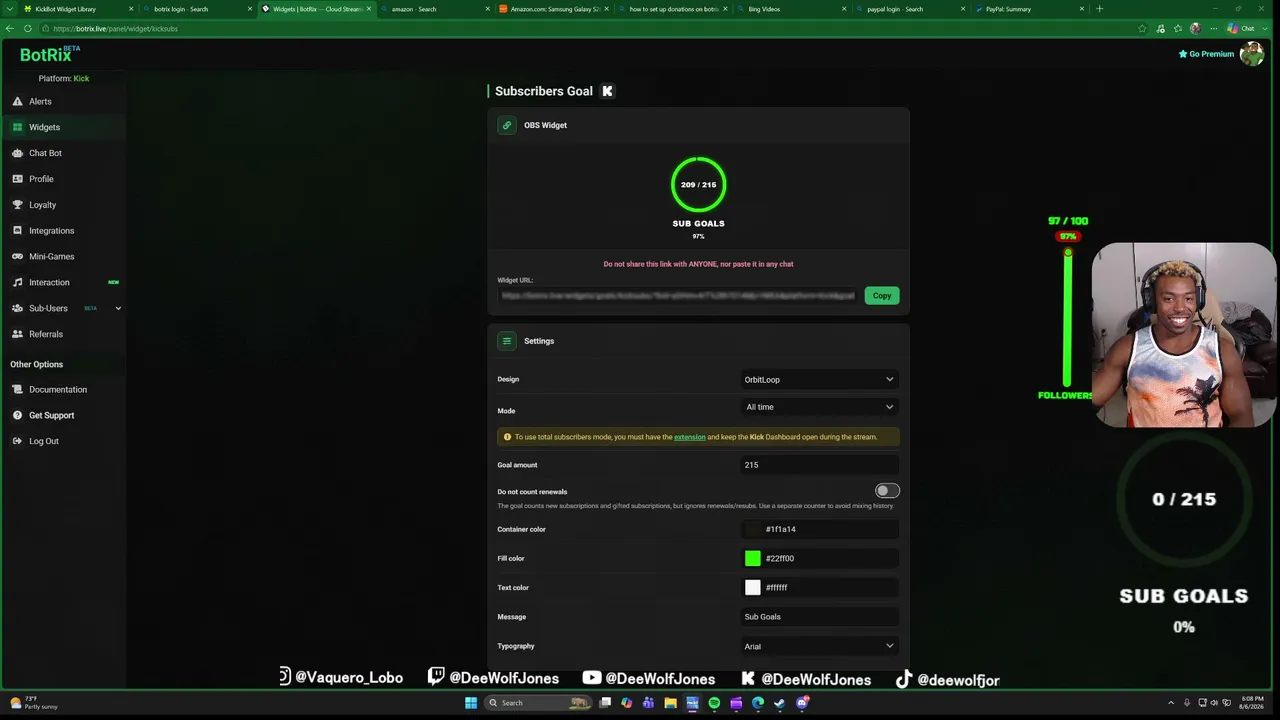Screen dimensions: 1280x720
Task: Click the blurred Widget URL field
Action: (678, 296)
